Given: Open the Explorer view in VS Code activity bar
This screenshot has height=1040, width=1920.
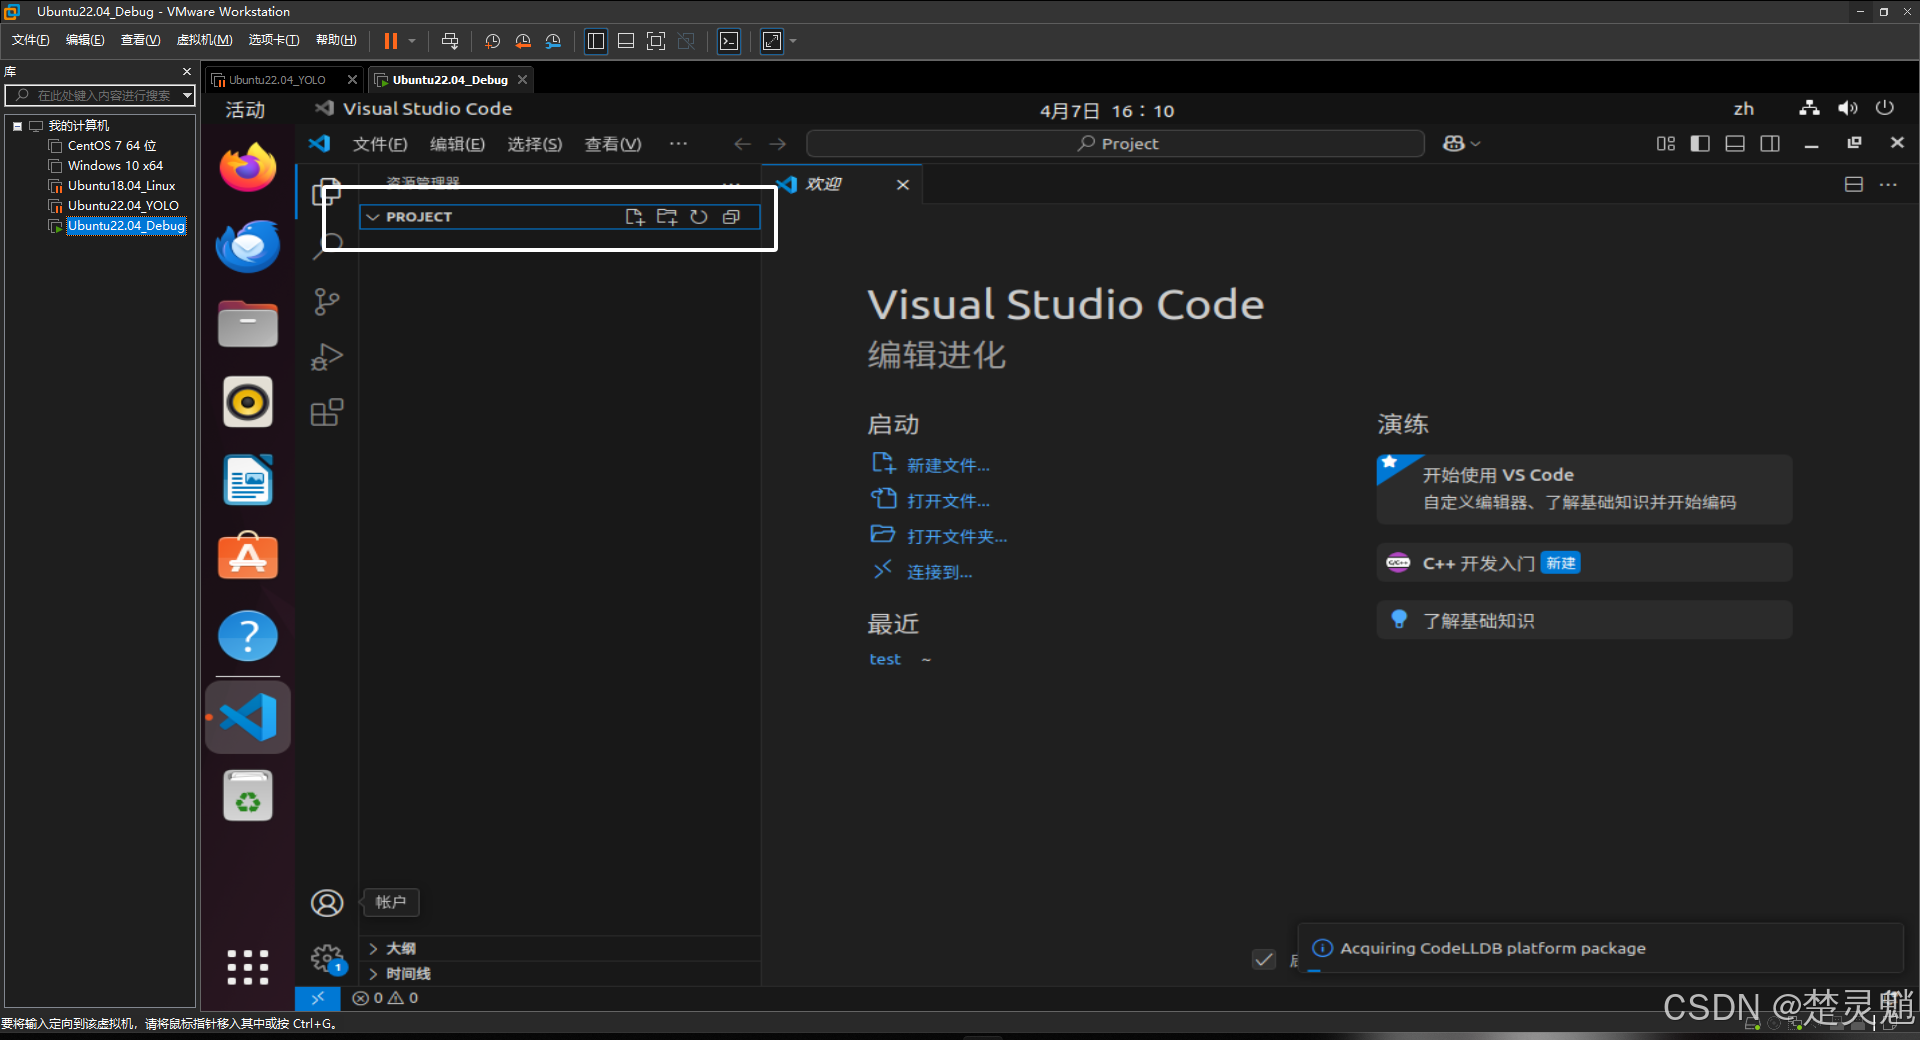Looking at the screenshot, I should coord(327,191).
